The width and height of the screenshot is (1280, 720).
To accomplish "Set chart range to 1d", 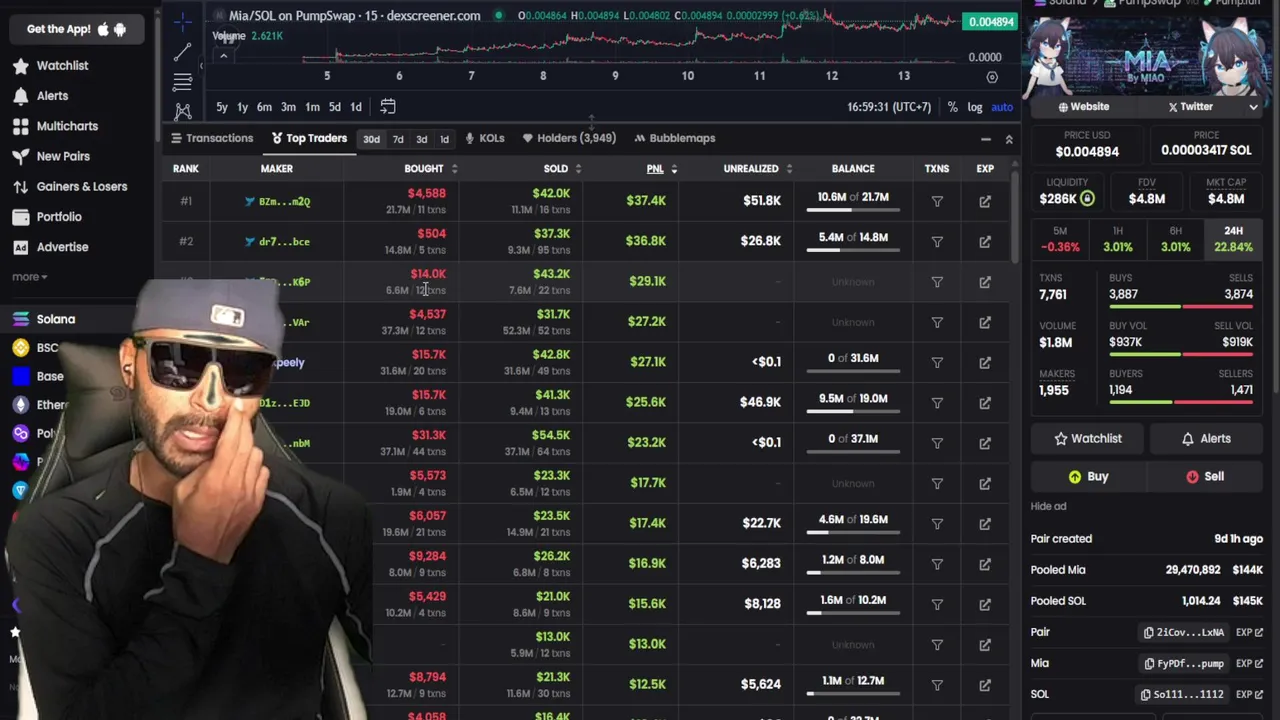I will (355, 107).
